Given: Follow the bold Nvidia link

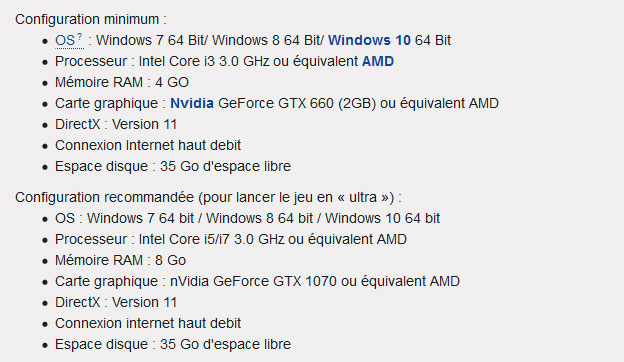Looking at the screenshot, I should click(192, 103).
